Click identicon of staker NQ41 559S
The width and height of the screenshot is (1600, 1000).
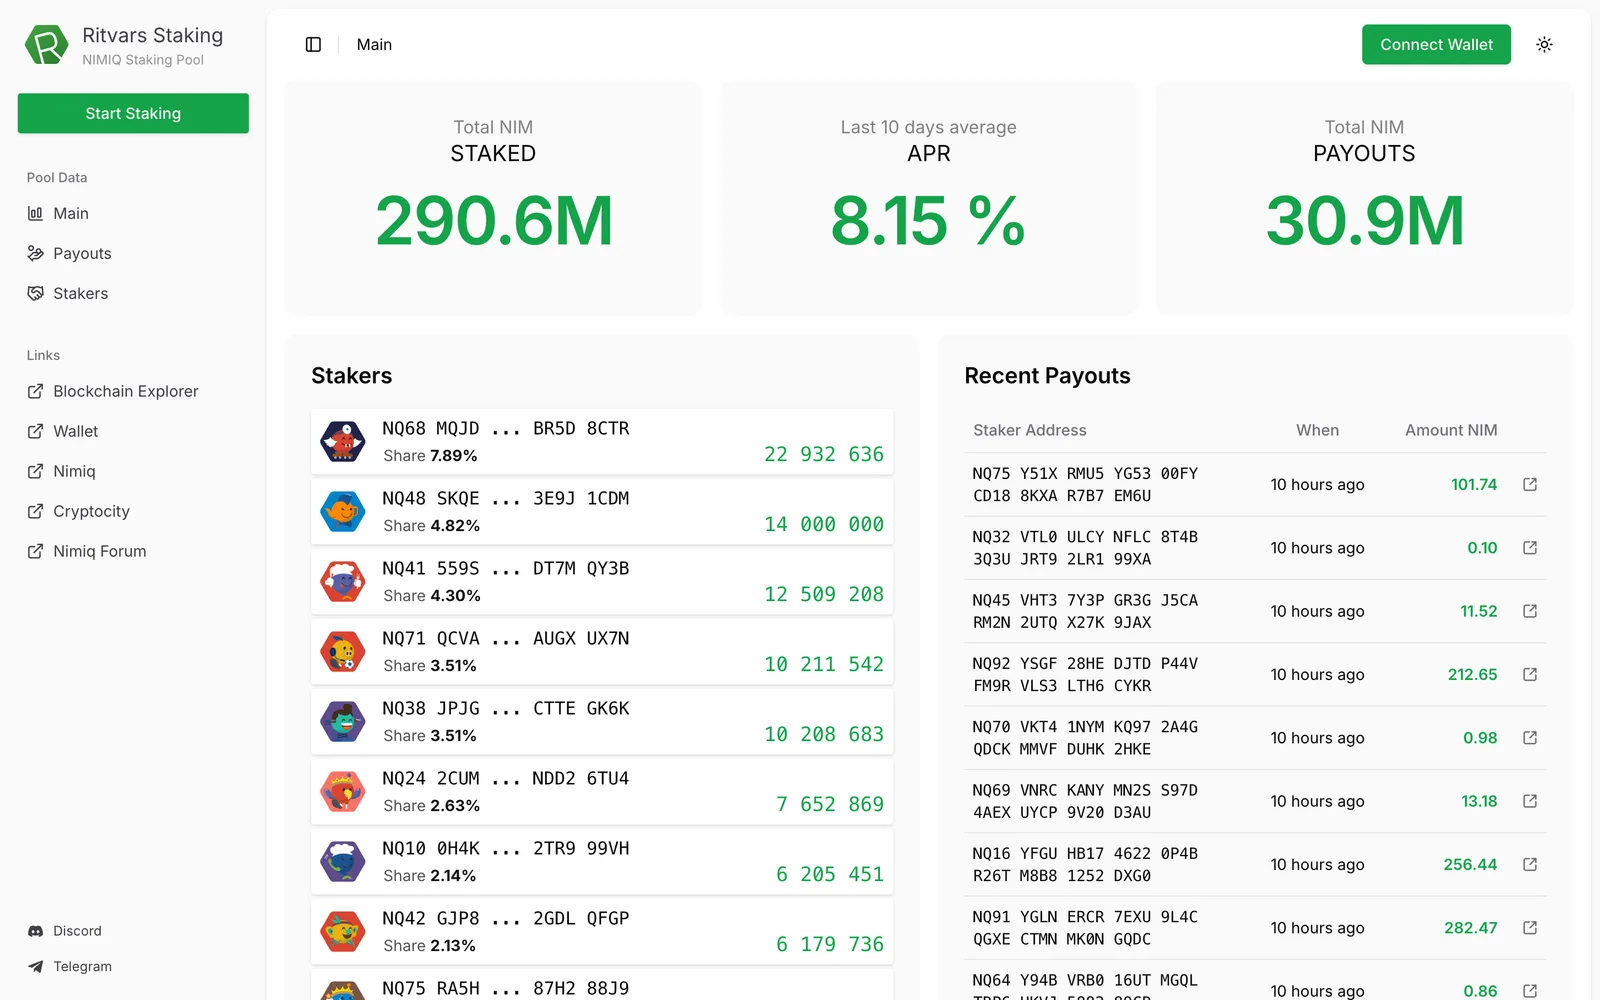coord(343,581)
